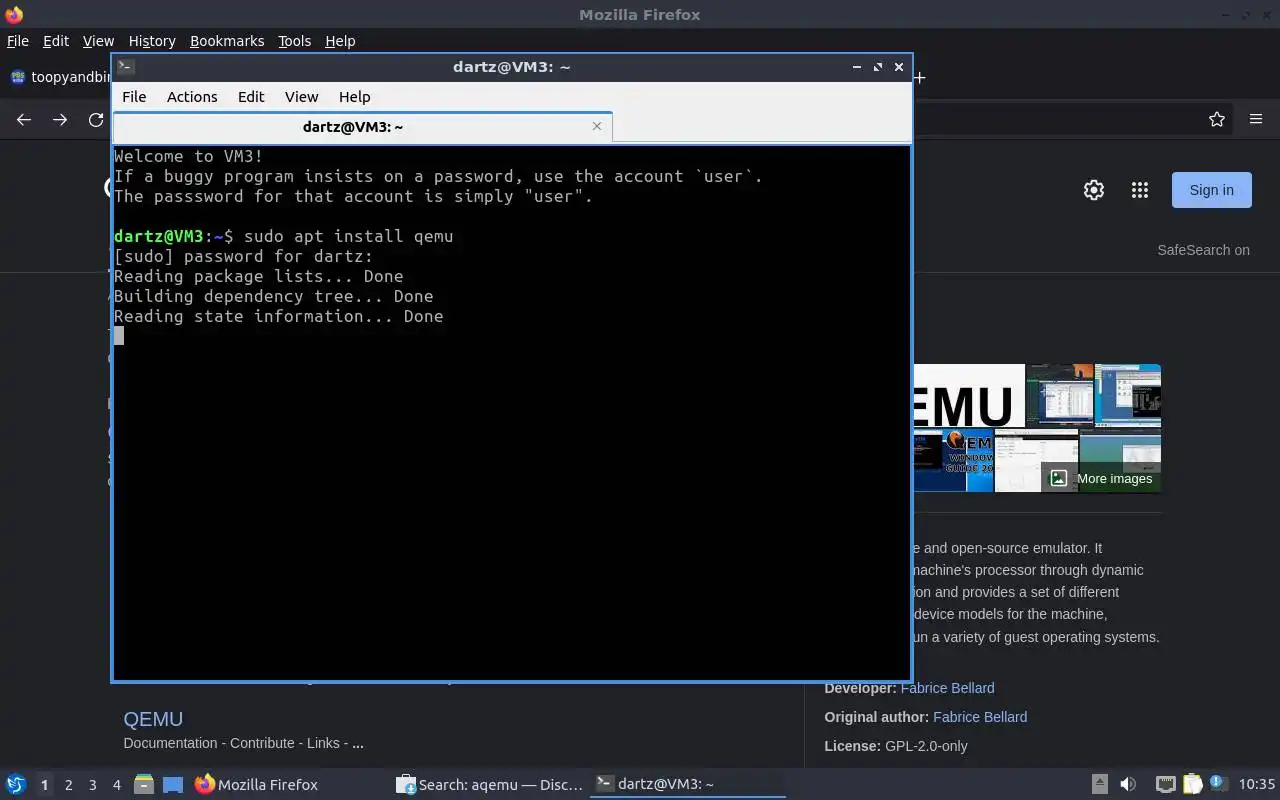Open the QEMU search result link
The width and height of the screenshot is (1280, 800).
pyautogui.click(x=153, y=719)
